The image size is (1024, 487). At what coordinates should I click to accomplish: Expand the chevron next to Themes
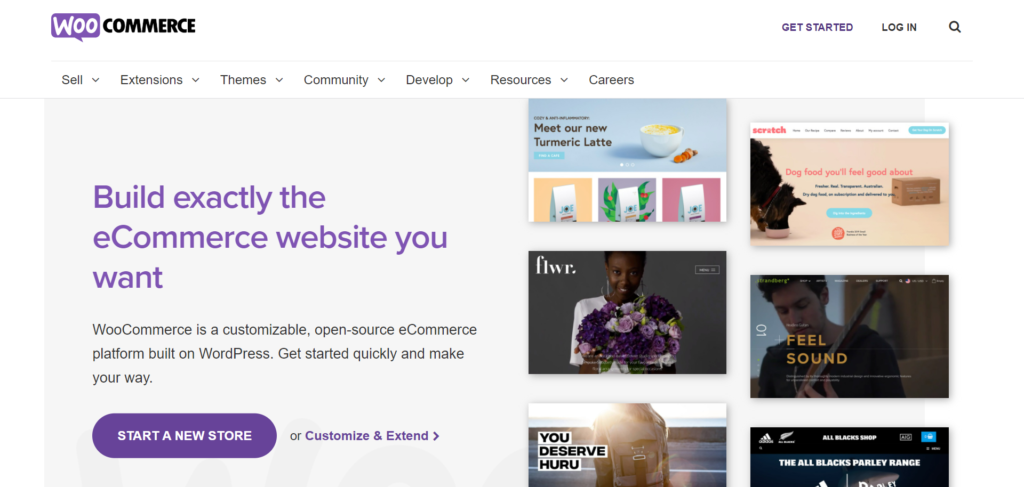click(279, 80)
